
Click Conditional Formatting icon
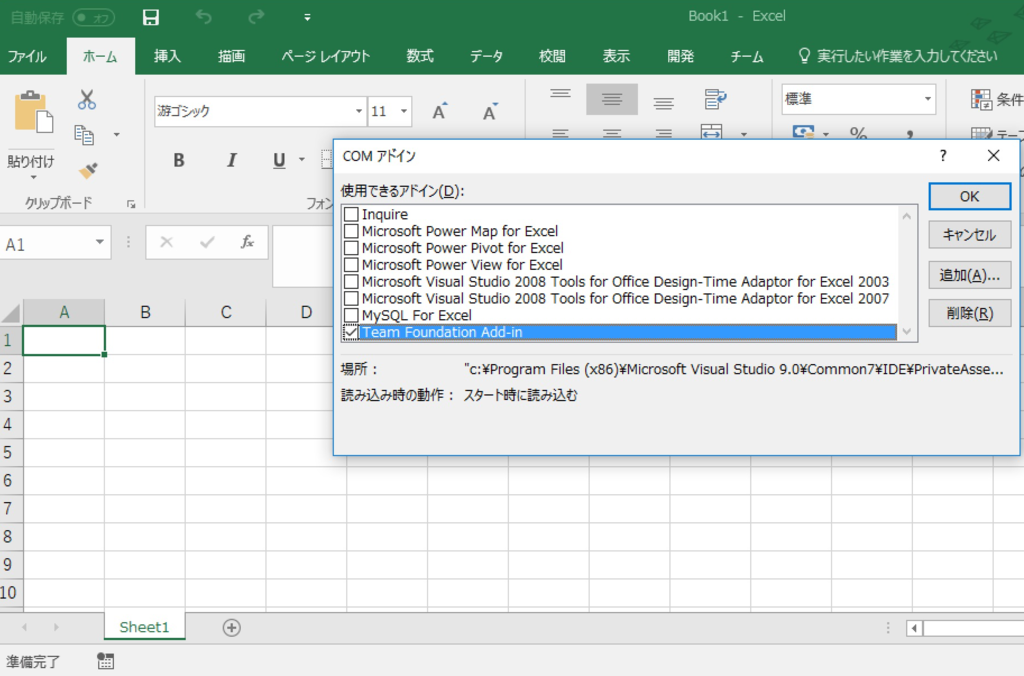(x=982, y=99)
